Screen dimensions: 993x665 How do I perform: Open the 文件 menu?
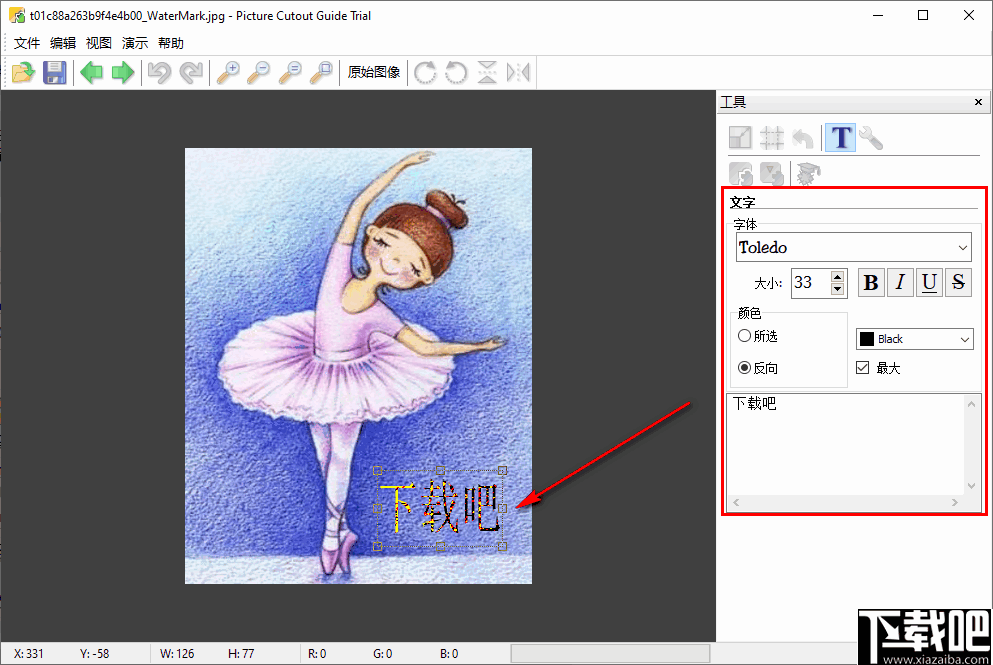pyautogui.click(x=27, y=43)
